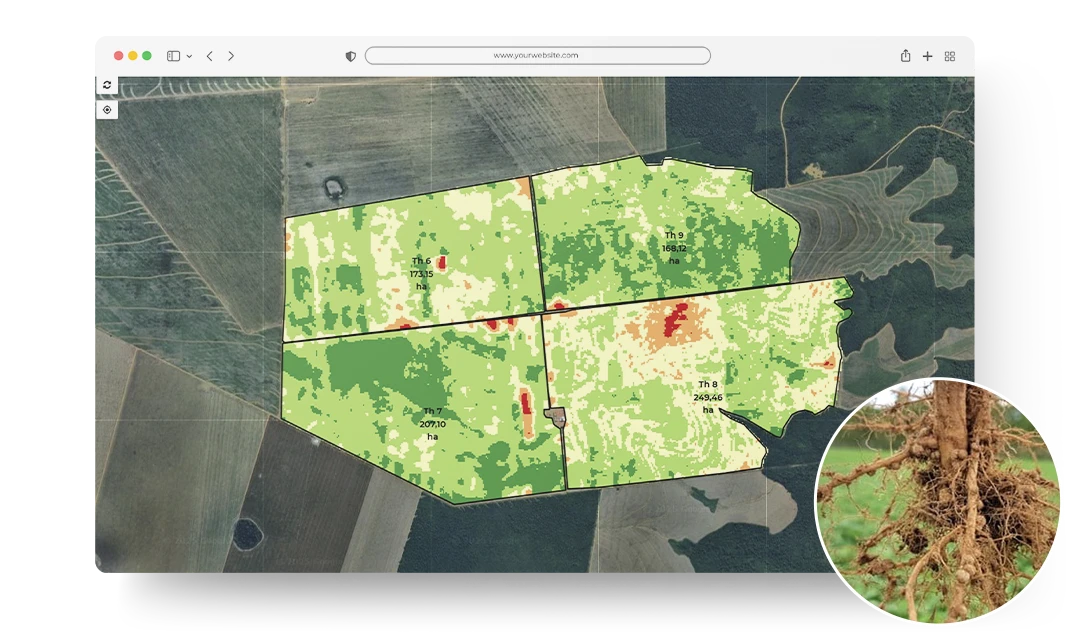Open a new tab with plus icon
1080x640 pixels.
pos(927,56)
